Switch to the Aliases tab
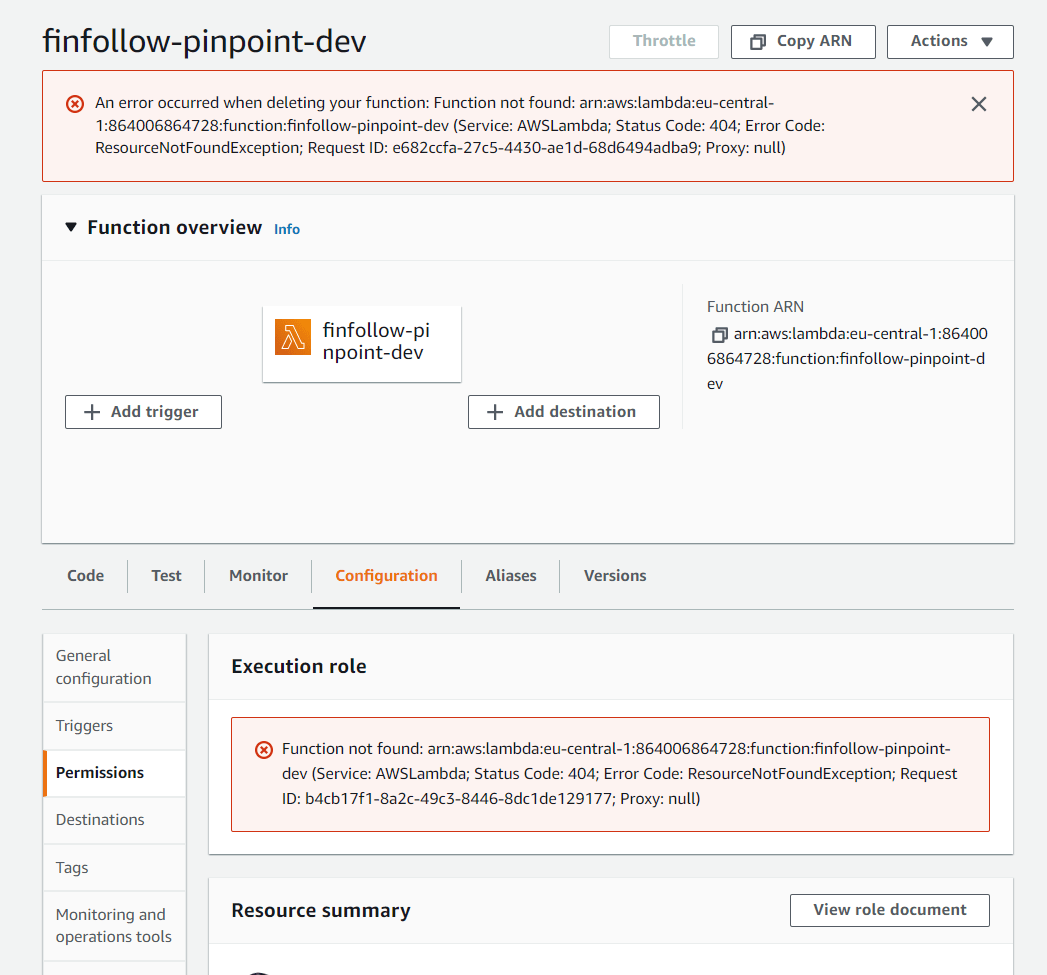The width and height of the screenshot is (1047, 975). (510, 575)
